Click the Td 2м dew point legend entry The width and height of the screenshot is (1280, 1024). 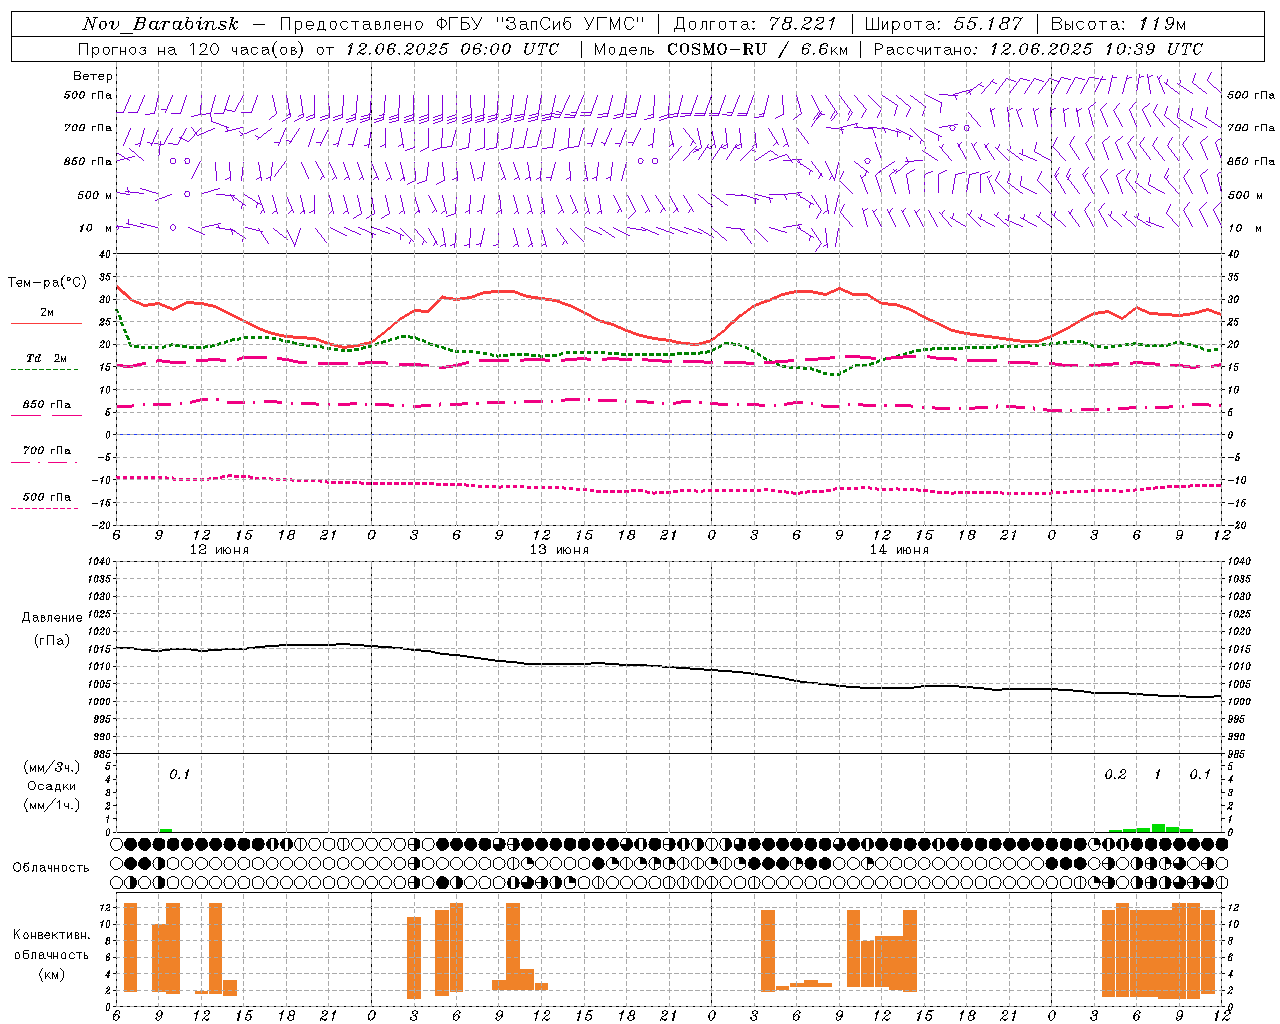point(47,358)
